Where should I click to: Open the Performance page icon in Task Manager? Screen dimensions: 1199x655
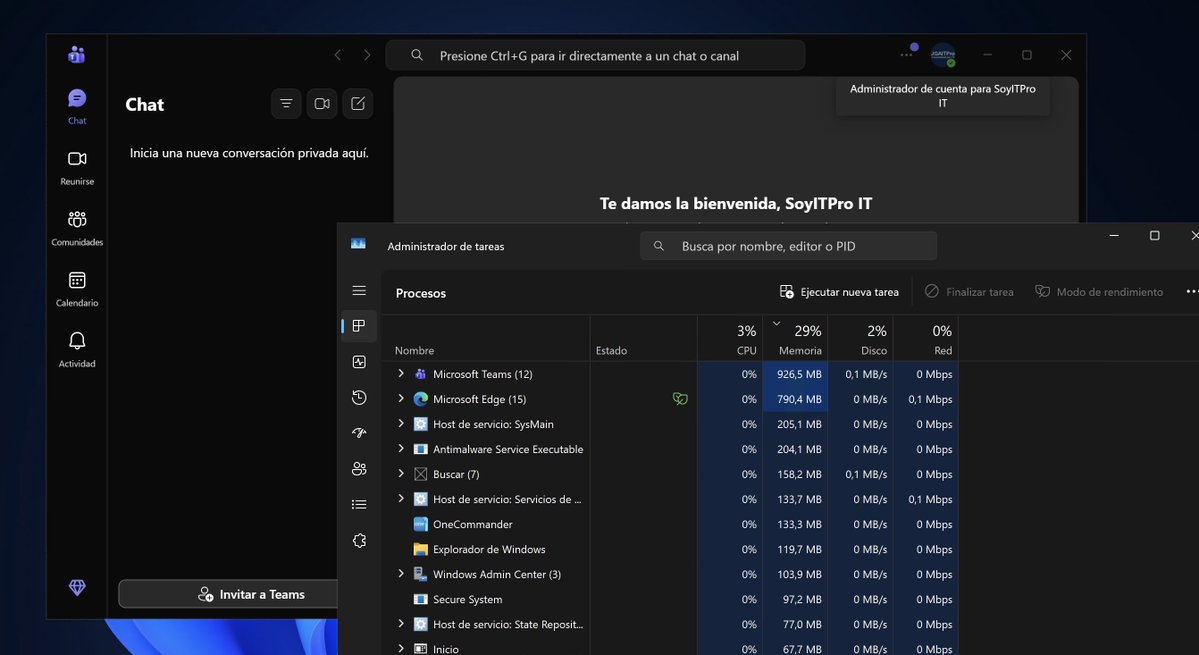pos(359,362)
